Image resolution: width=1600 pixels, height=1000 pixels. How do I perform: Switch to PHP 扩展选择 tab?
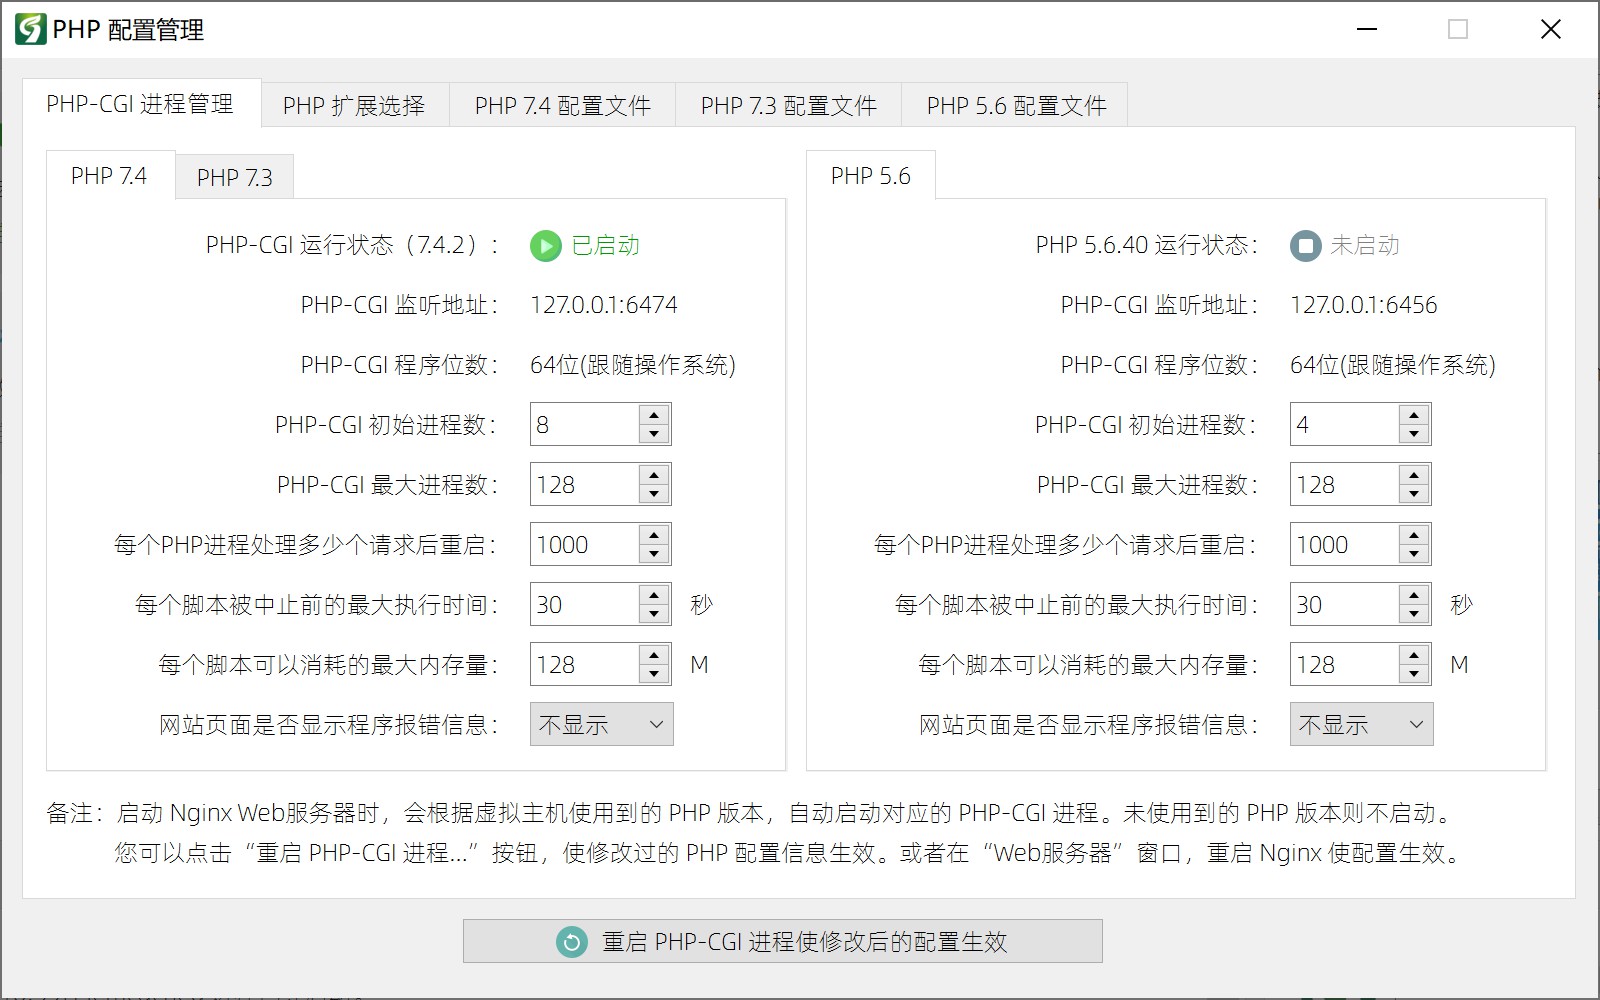354,106
